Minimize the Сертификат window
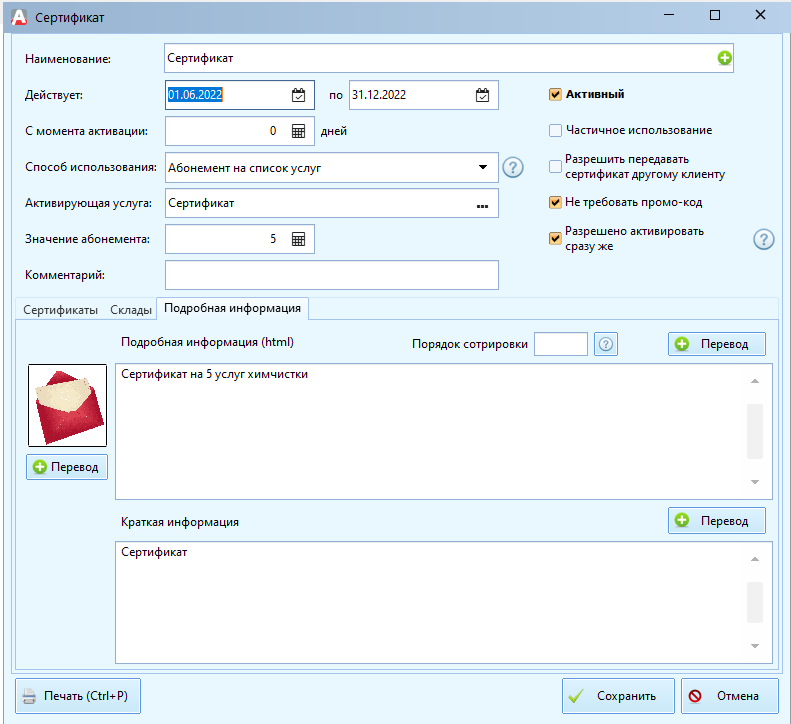Screen dimensions: 791x724 coord(669,15)
